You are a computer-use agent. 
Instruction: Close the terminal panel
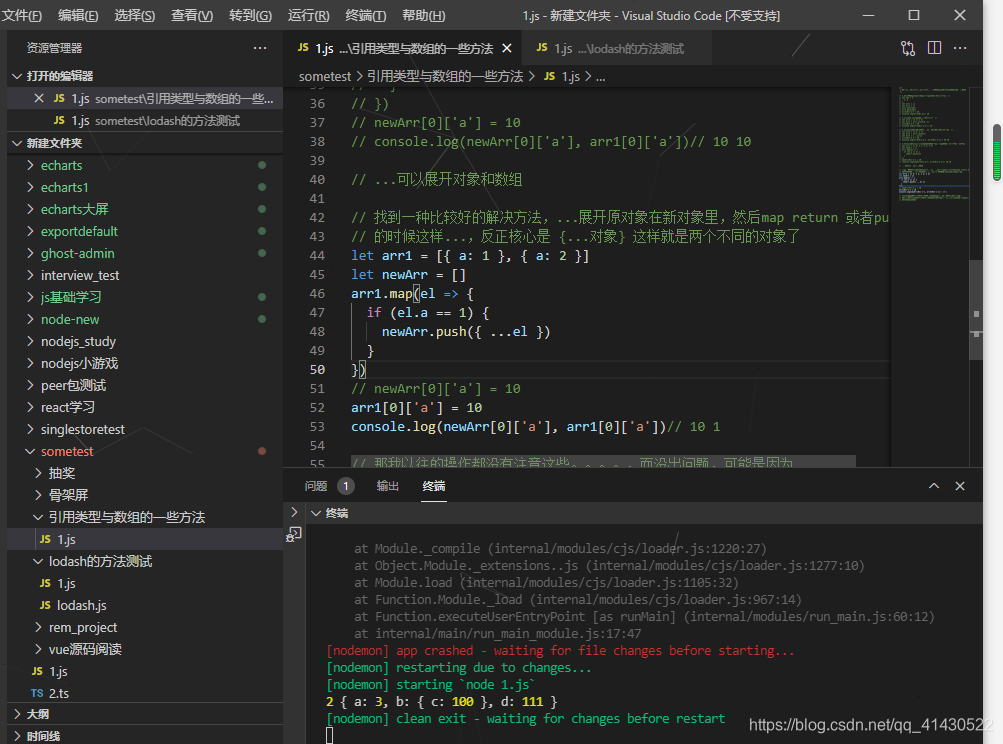pos(960,486)
